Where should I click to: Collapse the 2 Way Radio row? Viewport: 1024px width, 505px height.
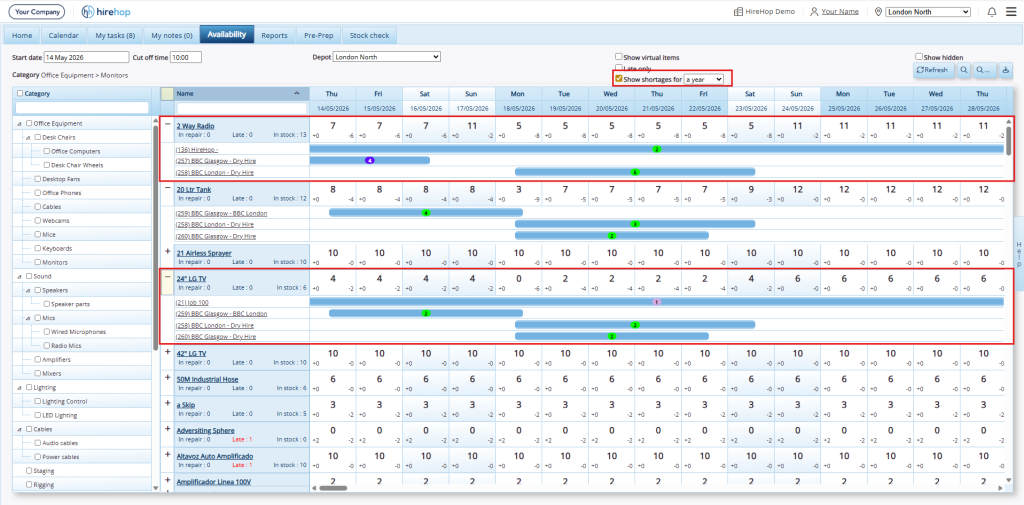[168, 124]
